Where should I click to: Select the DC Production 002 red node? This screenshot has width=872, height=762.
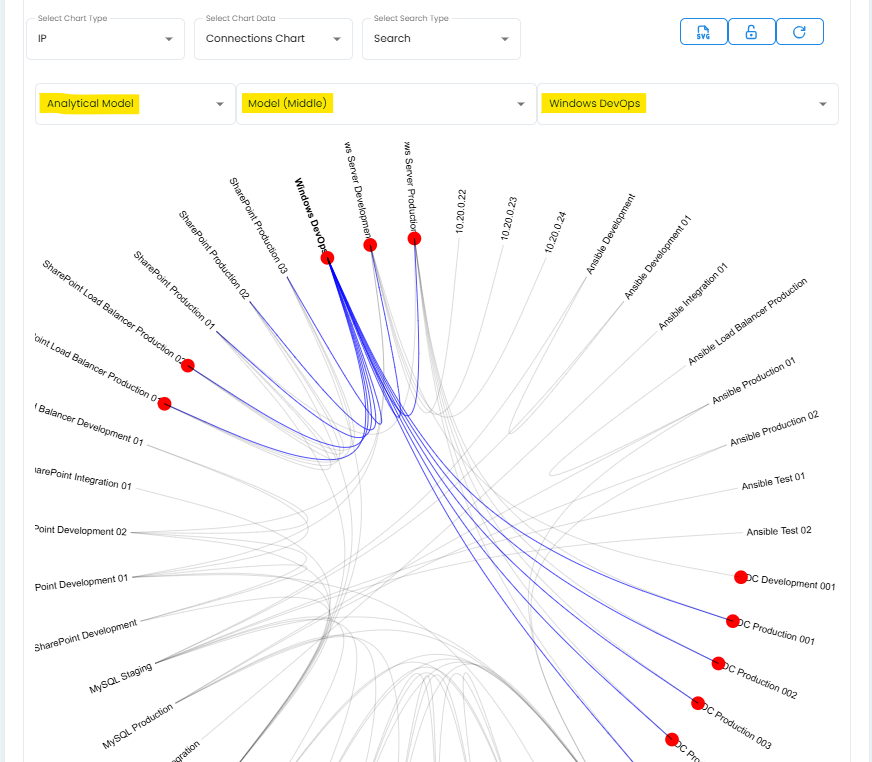718,663
